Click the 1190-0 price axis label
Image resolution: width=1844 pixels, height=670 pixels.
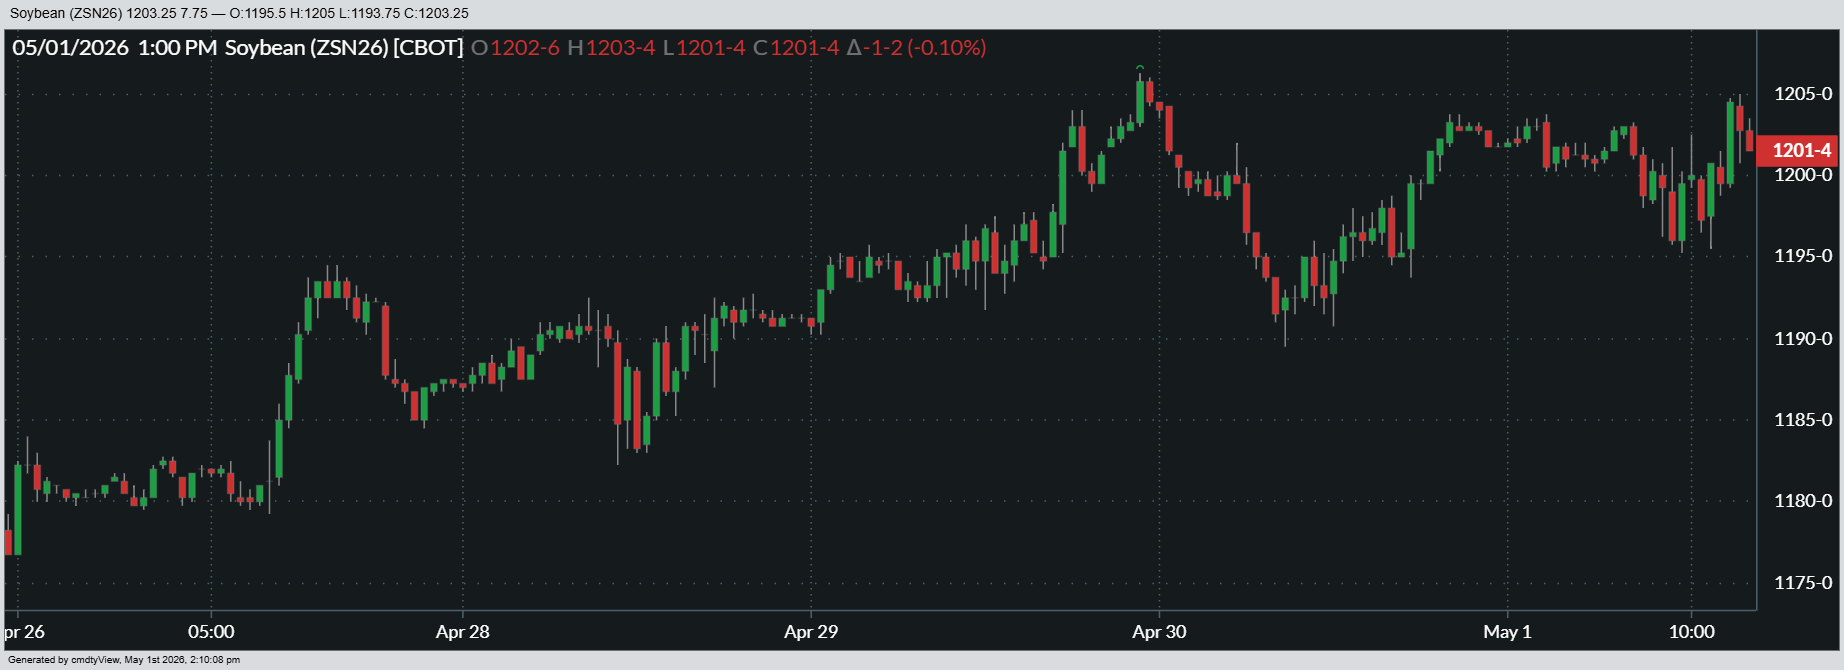(x=1803, y=339)
